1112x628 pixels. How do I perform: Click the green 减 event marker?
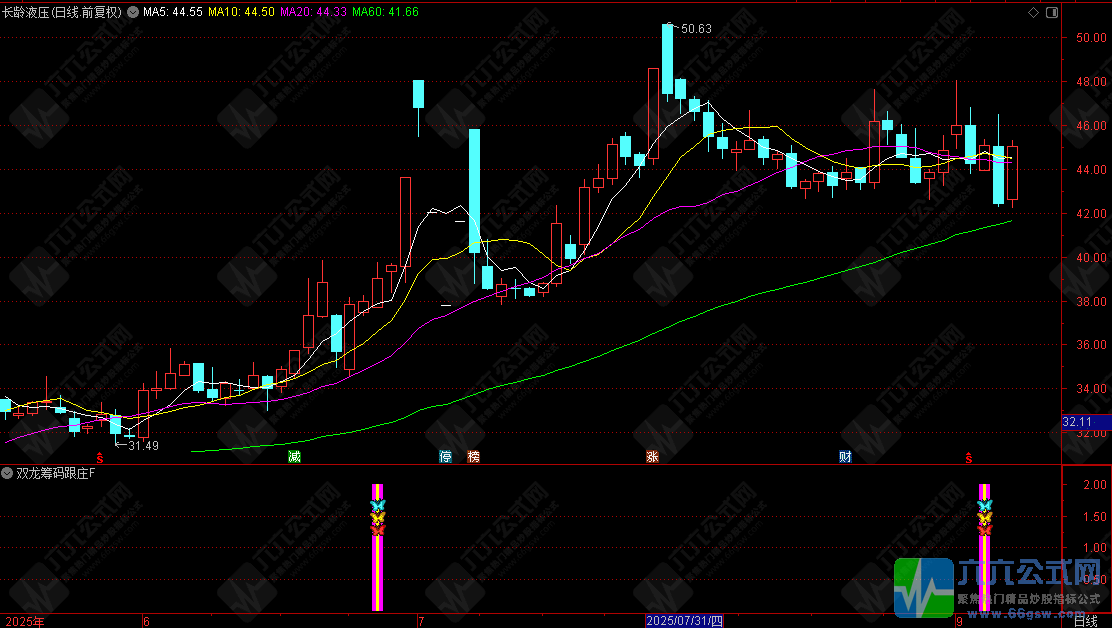coord(294,456)
